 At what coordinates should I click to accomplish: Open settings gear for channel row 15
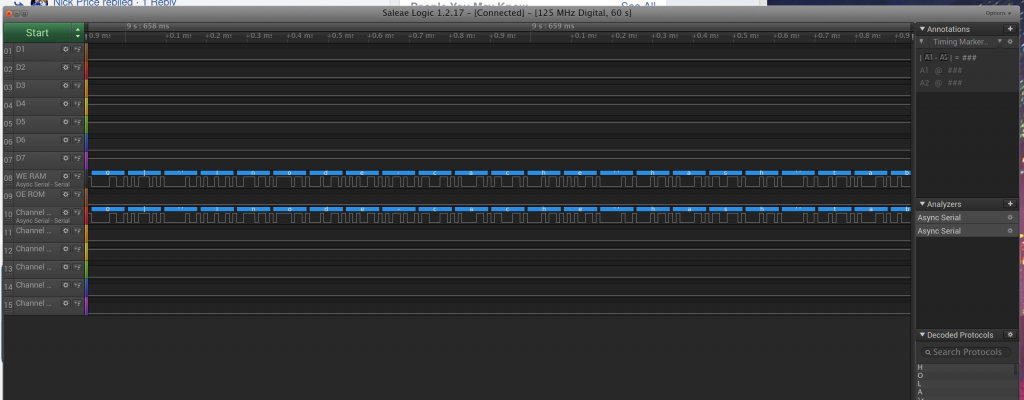(x=65, y=304)
